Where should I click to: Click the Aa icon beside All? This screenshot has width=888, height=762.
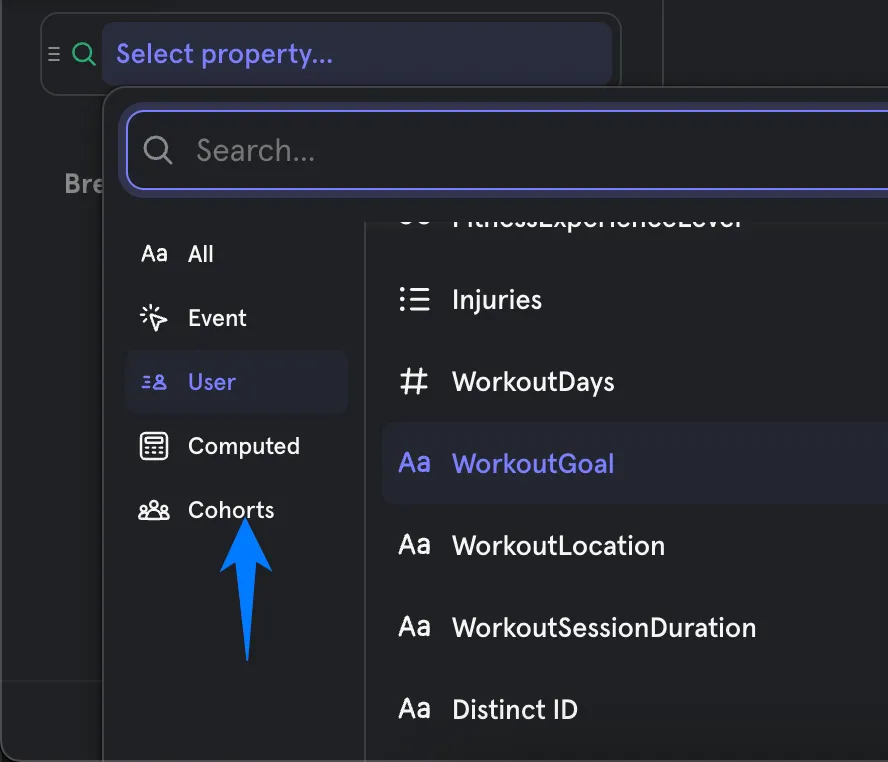154,254
